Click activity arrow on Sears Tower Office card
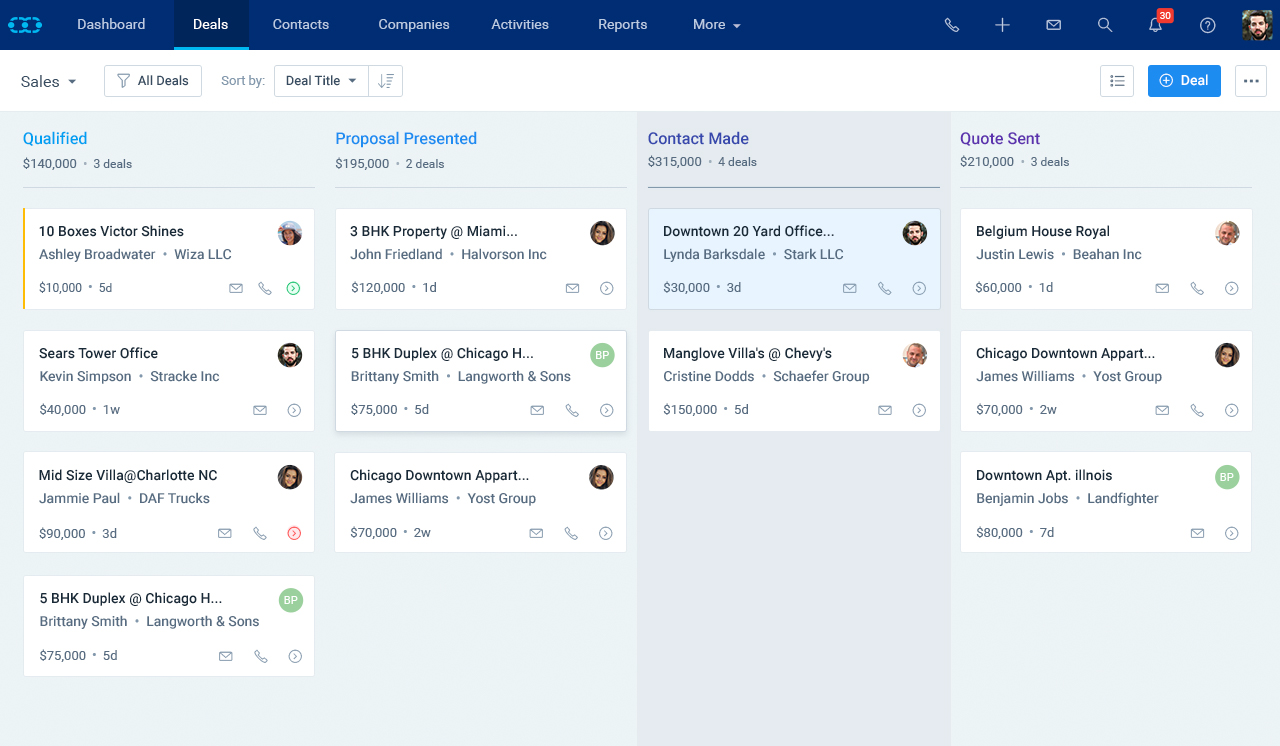1280x746 pixels. click(294, 410)
